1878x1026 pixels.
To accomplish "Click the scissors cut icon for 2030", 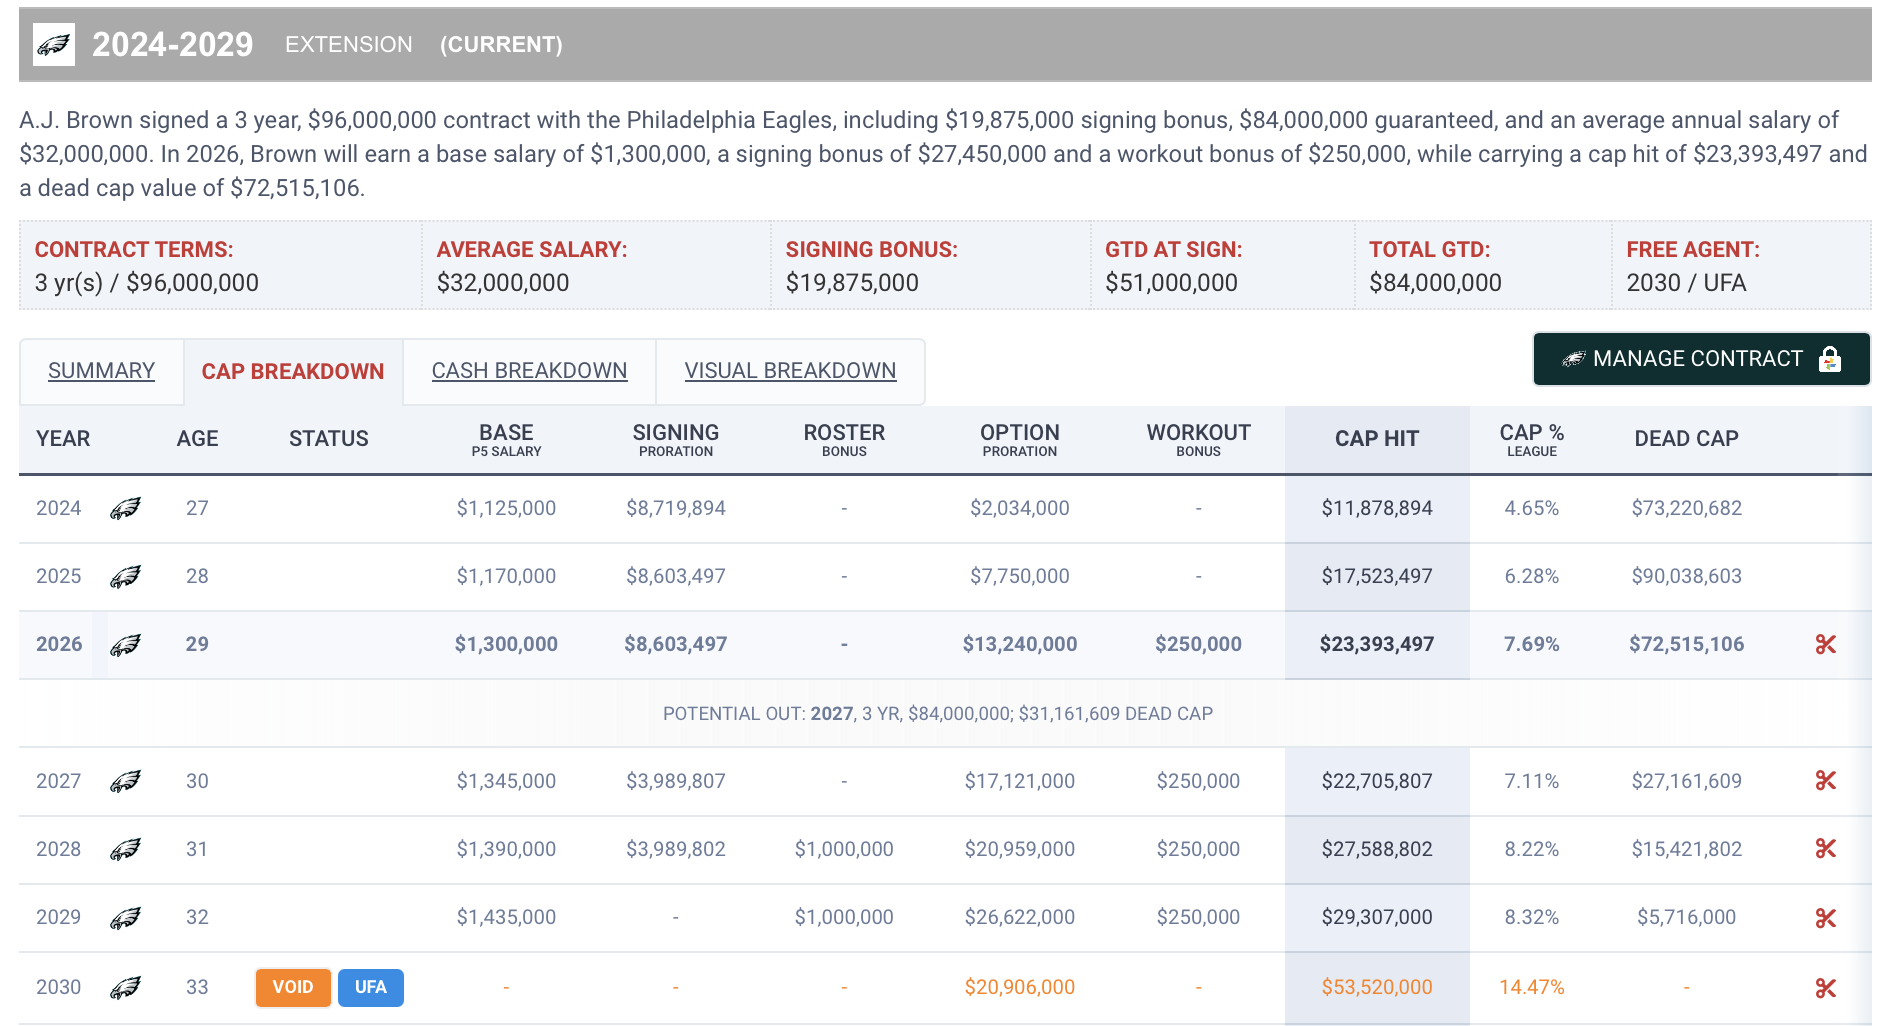I will (1825, 988).
